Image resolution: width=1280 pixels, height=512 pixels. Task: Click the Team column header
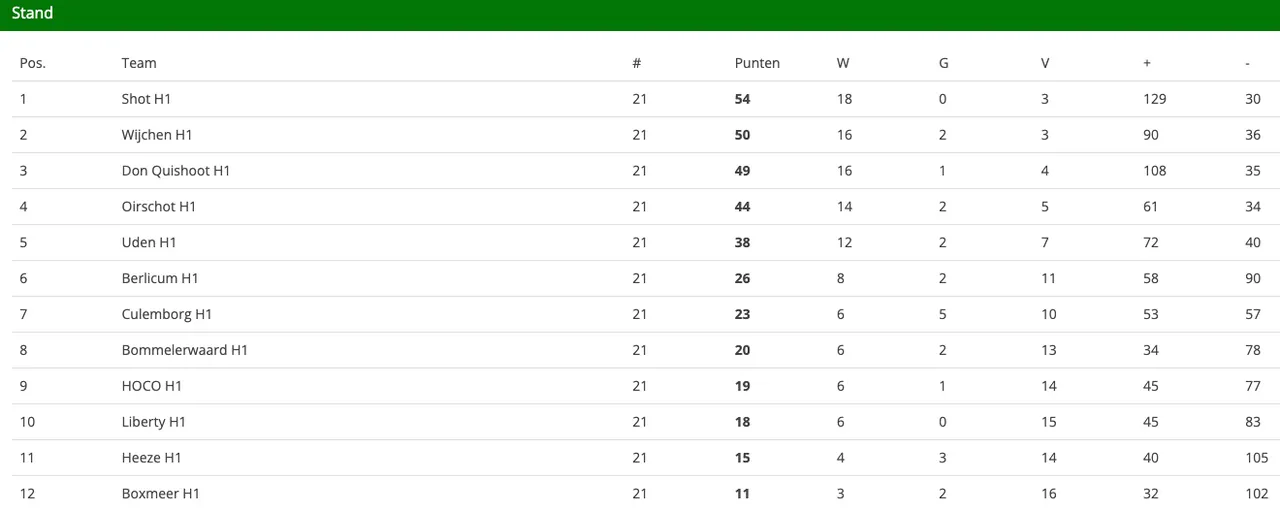[139, 63]
